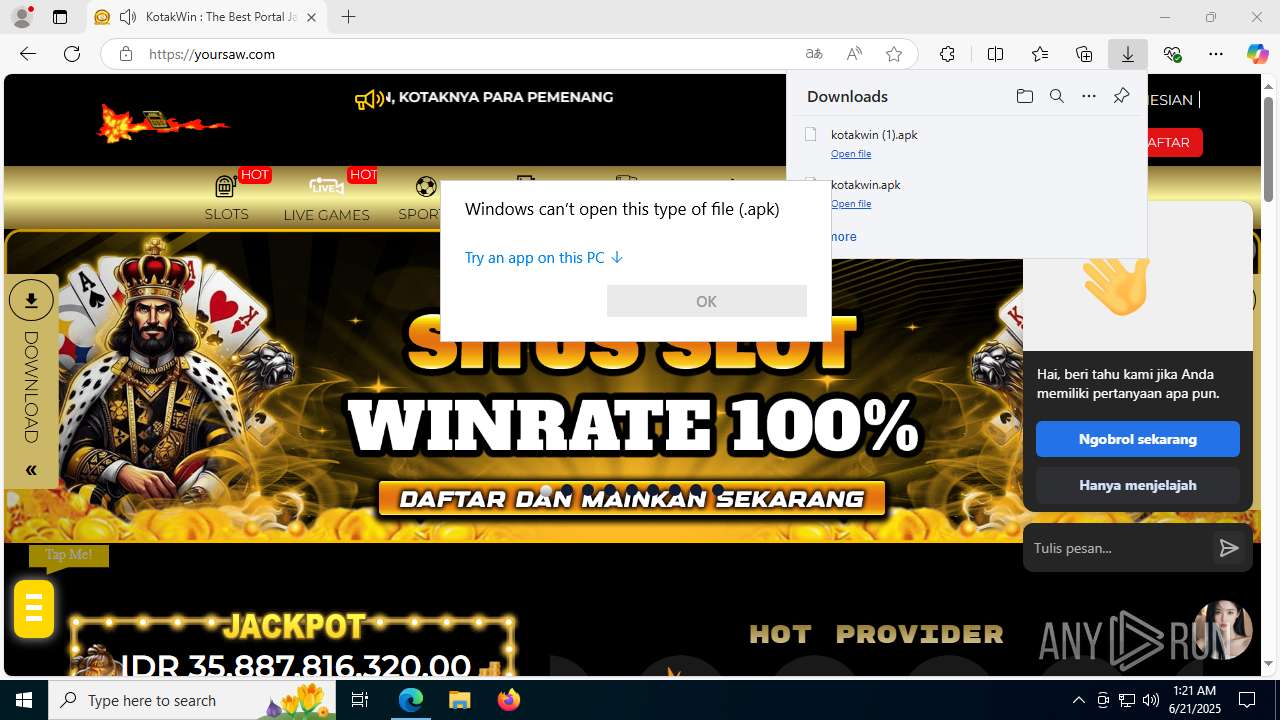Viewport: 1280px width, 720px height.
Task: Click the sports soccer ball icon
Action: tap(426, 187)
